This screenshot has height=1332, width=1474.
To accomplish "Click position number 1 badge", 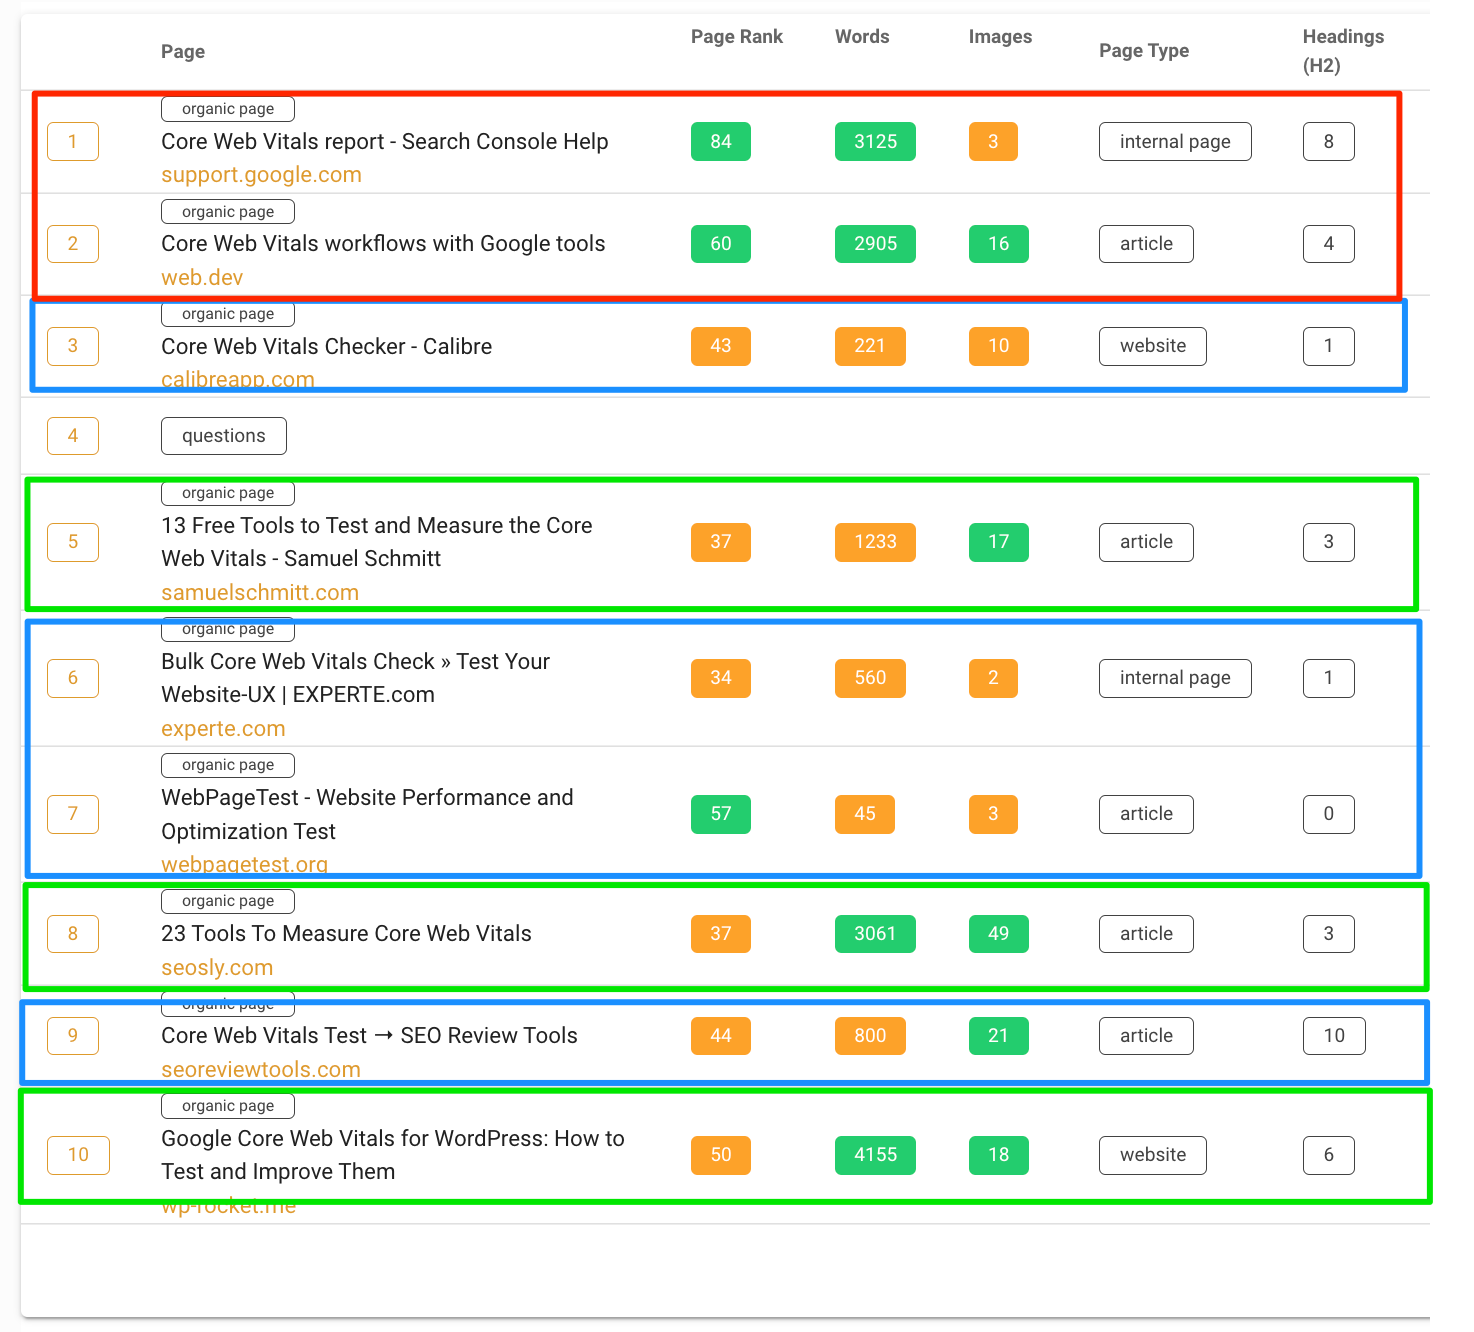I will pos(73,142).
